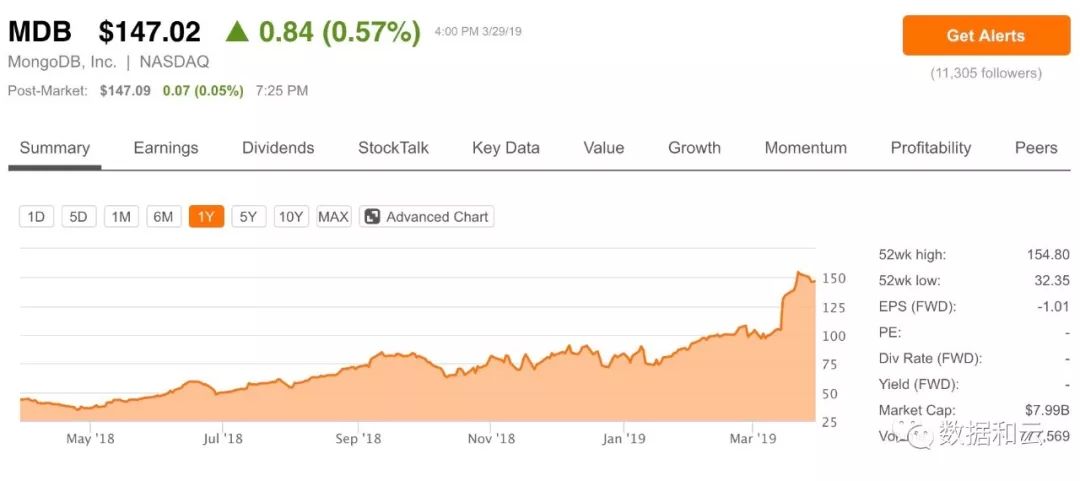Click the MongoDB, Inc. company name

61,62
